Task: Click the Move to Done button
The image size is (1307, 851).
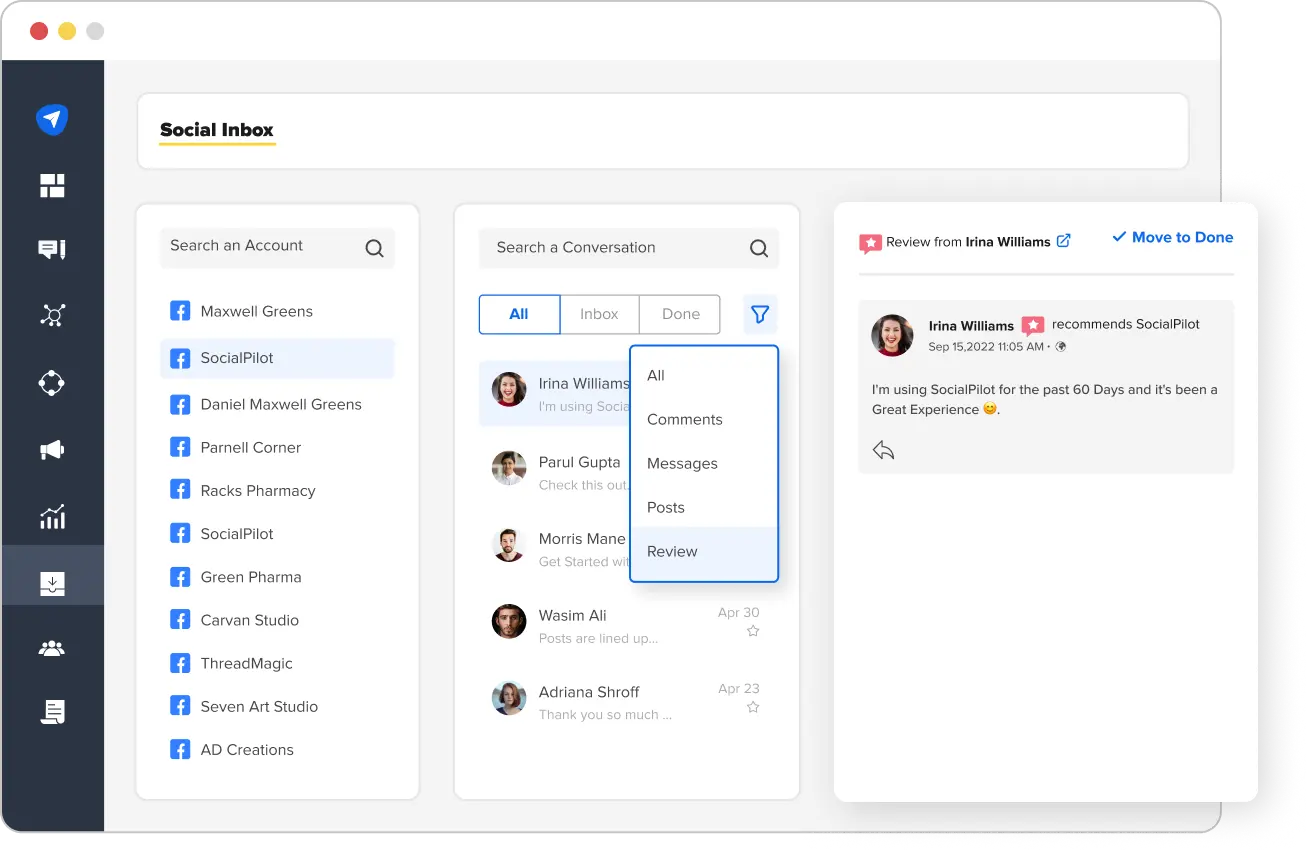Action: pyautogui.click(x=1172, y=237)
